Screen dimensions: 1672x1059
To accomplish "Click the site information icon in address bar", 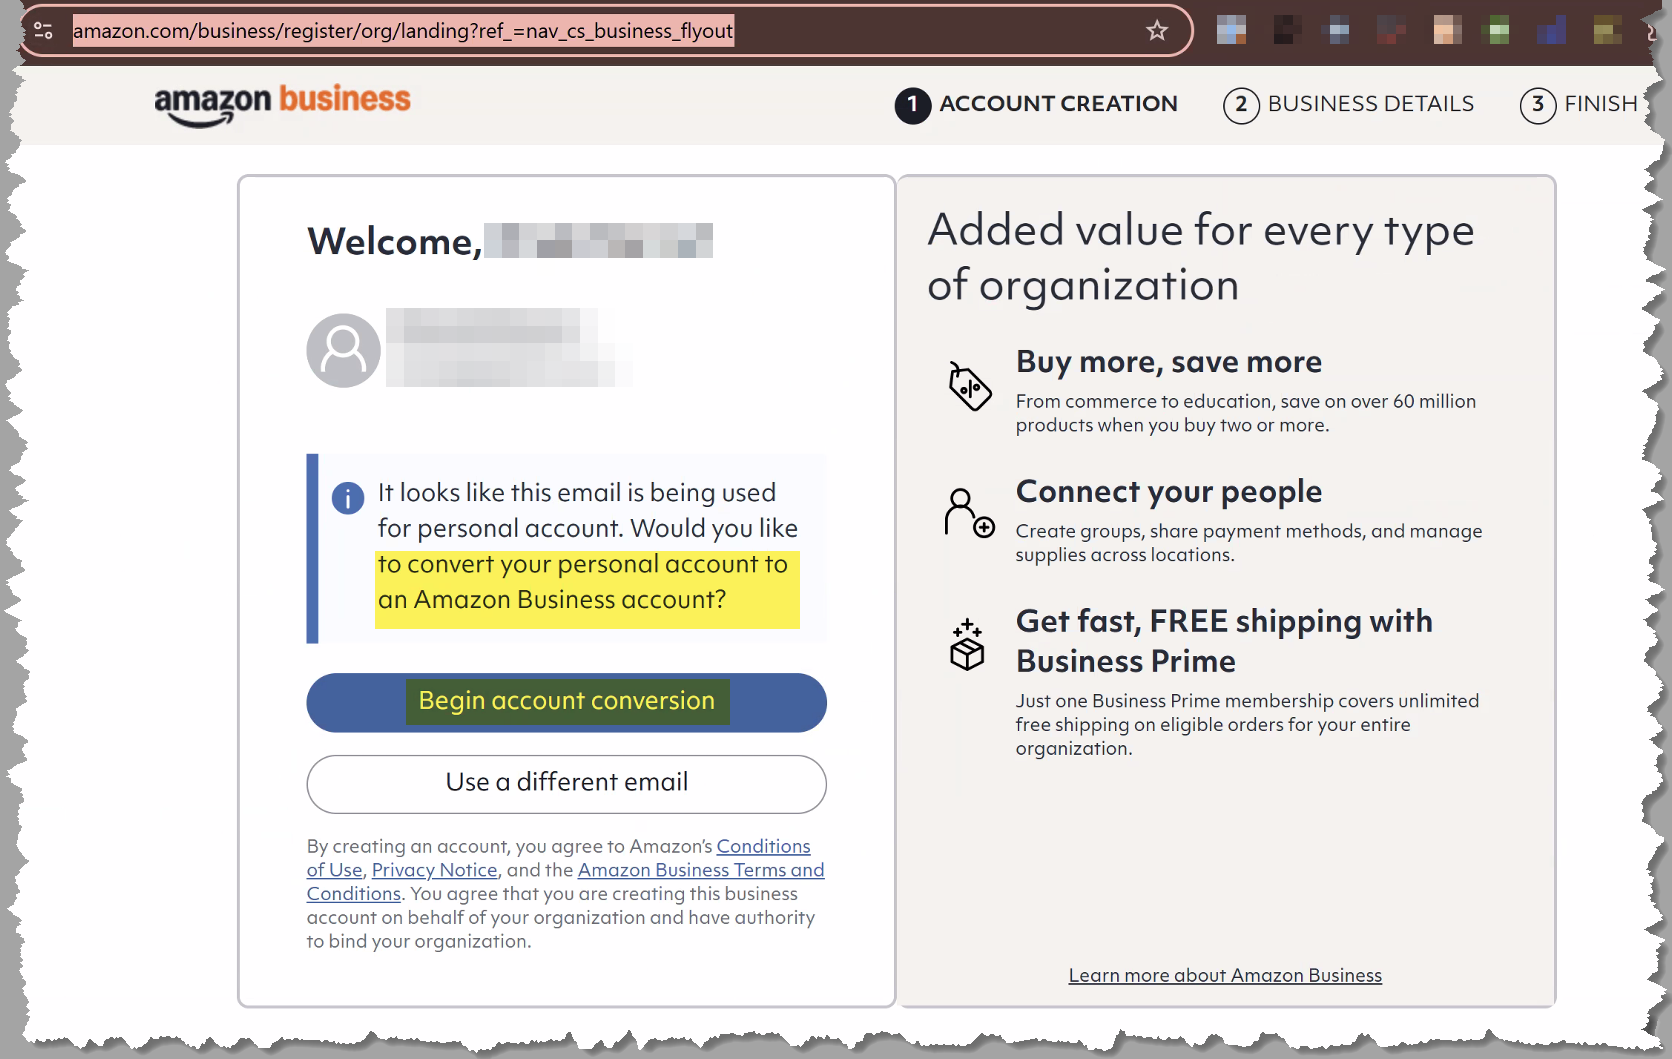I will pyautogui.click(x=43, y=31).
